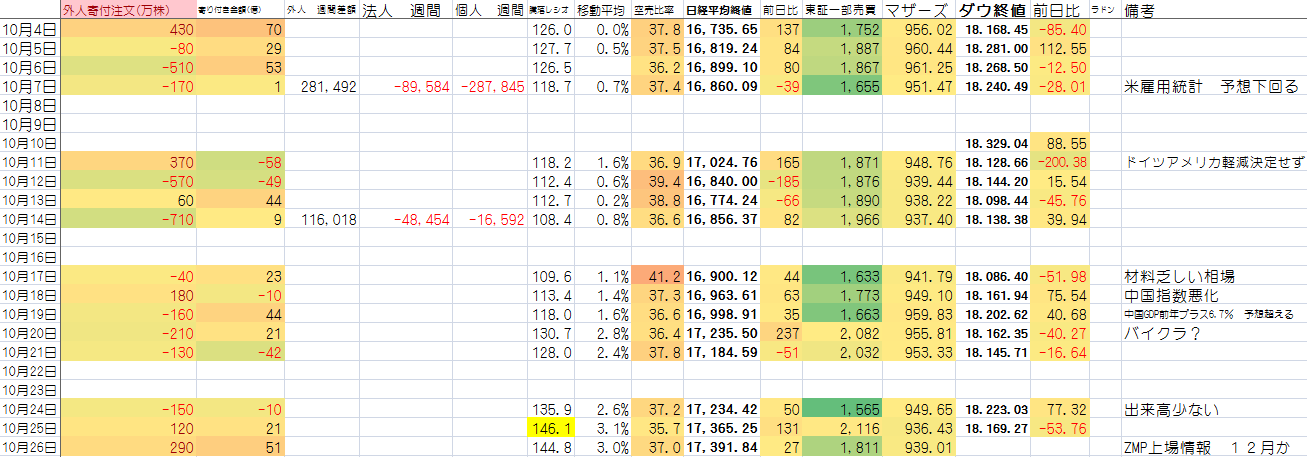This screenshot has height=457, width=1307.
Task: Click the Nikkei value 17,391.84
Action: 721,447
